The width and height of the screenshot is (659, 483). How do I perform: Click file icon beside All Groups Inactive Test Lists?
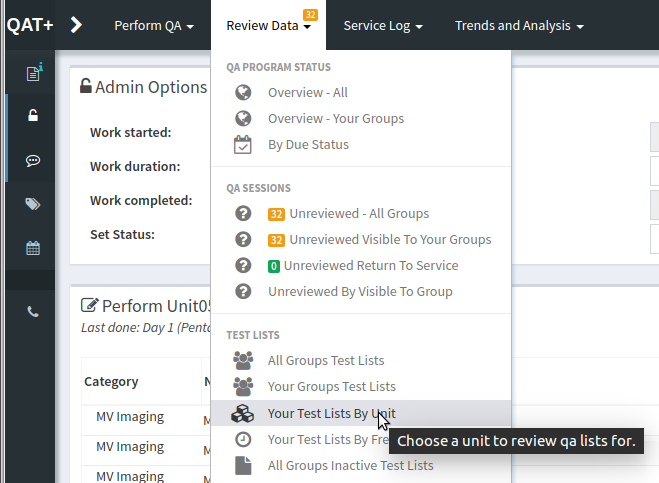pos(243,466)
